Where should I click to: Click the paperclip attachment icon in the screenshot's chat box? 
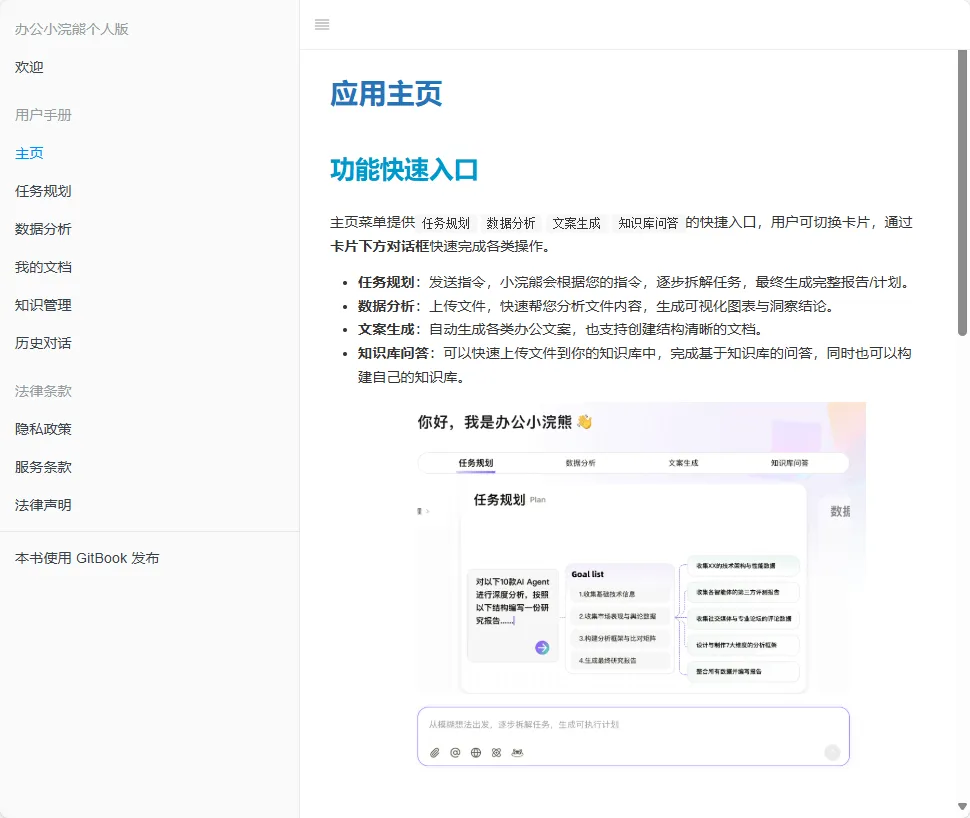(435, 752)
